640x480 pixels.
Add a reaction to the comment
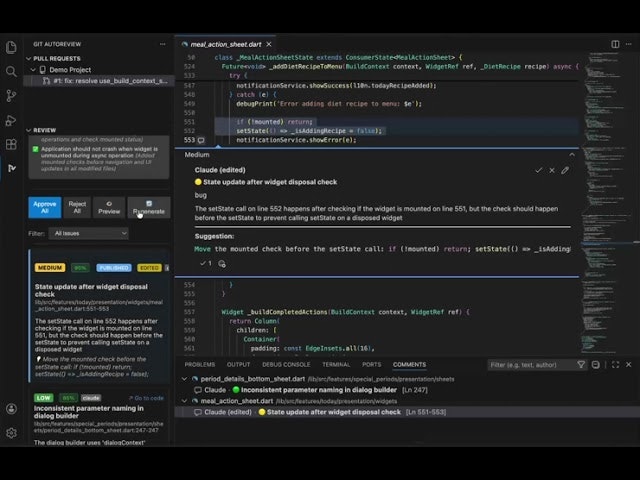pos(222,264)
